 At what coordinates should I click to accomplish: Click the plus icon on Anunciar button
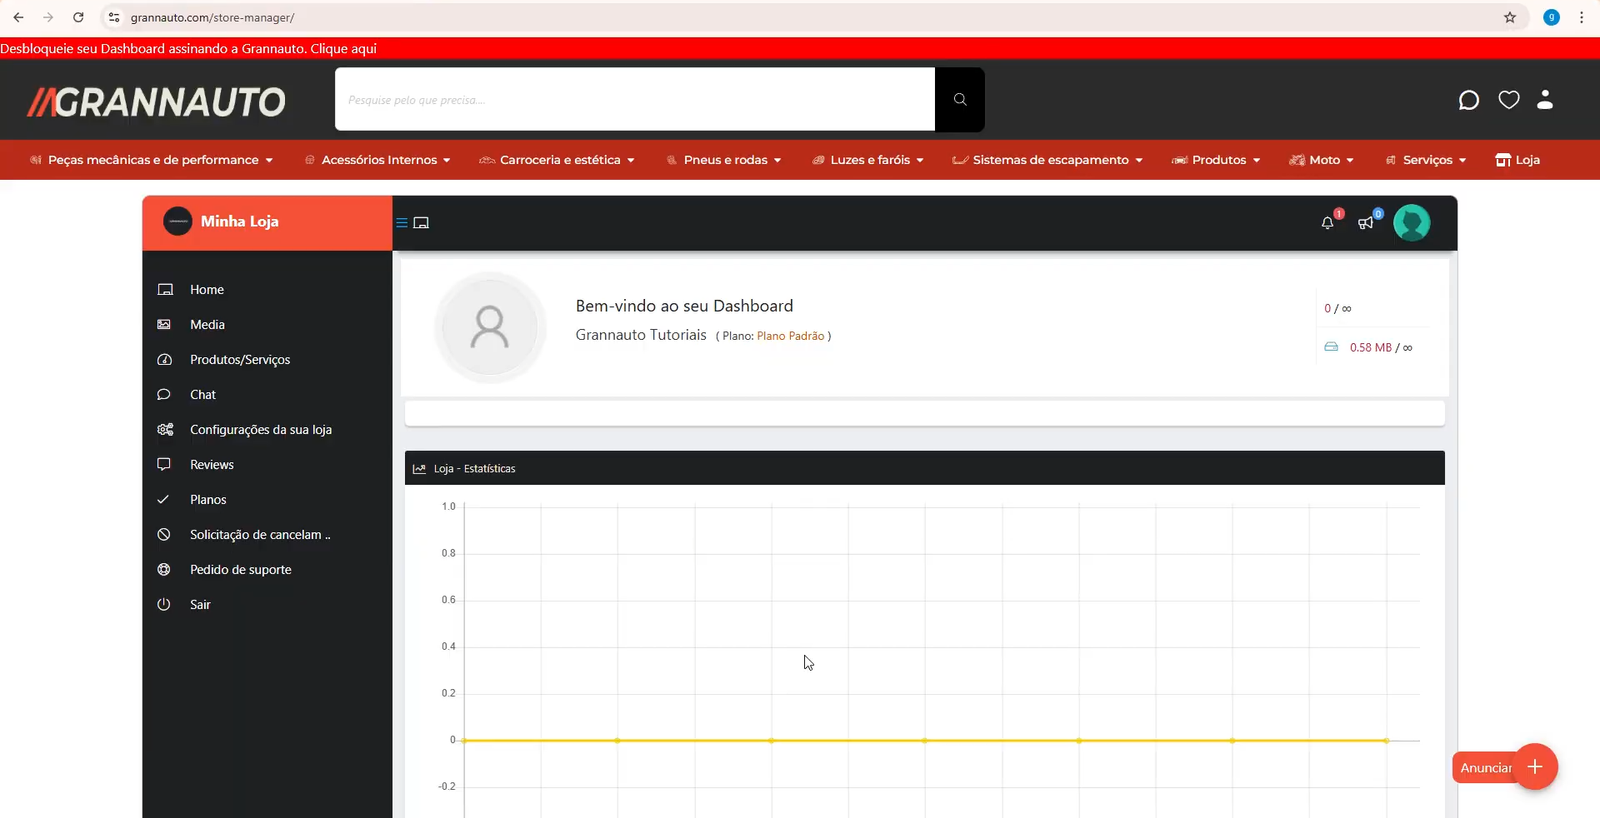[1535, 767]
